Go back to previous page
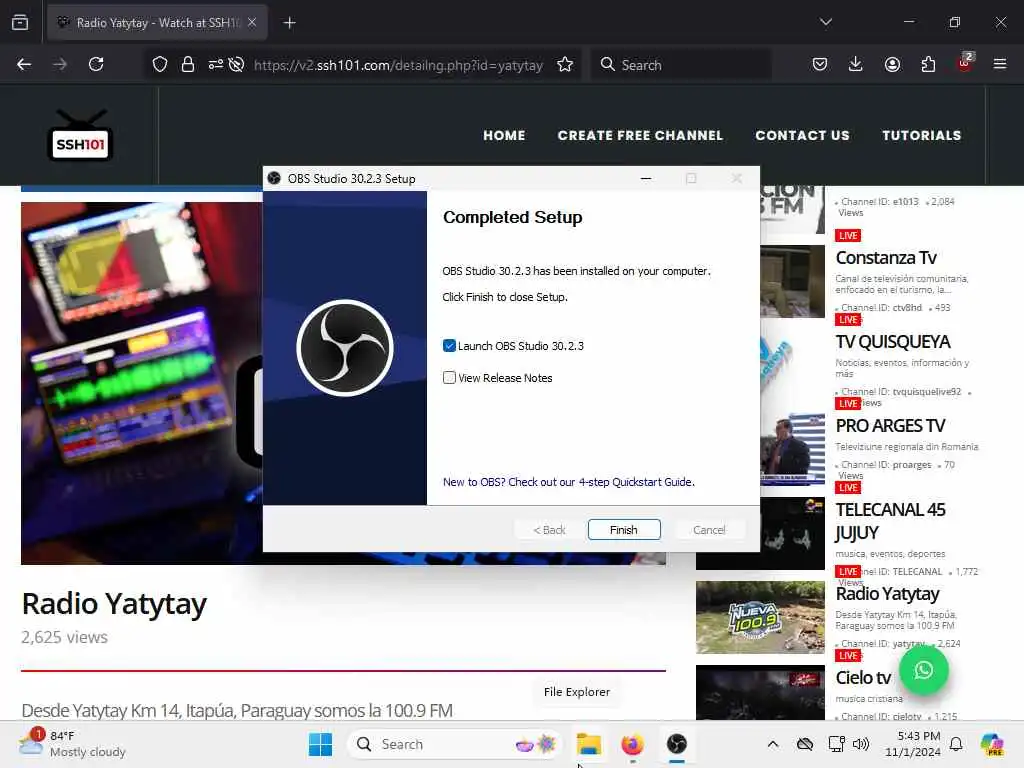1024x768 pixels. (x=24, y=64)
